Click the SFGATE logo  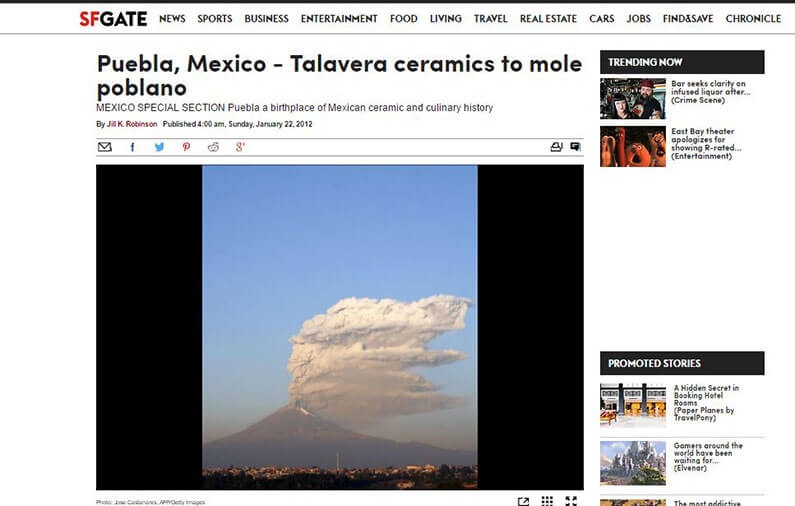113,19
